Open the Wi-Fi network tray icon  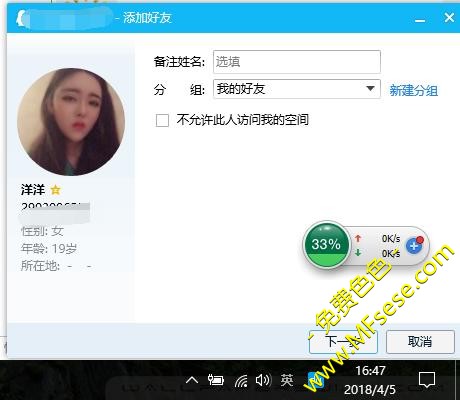click(241, 380)
